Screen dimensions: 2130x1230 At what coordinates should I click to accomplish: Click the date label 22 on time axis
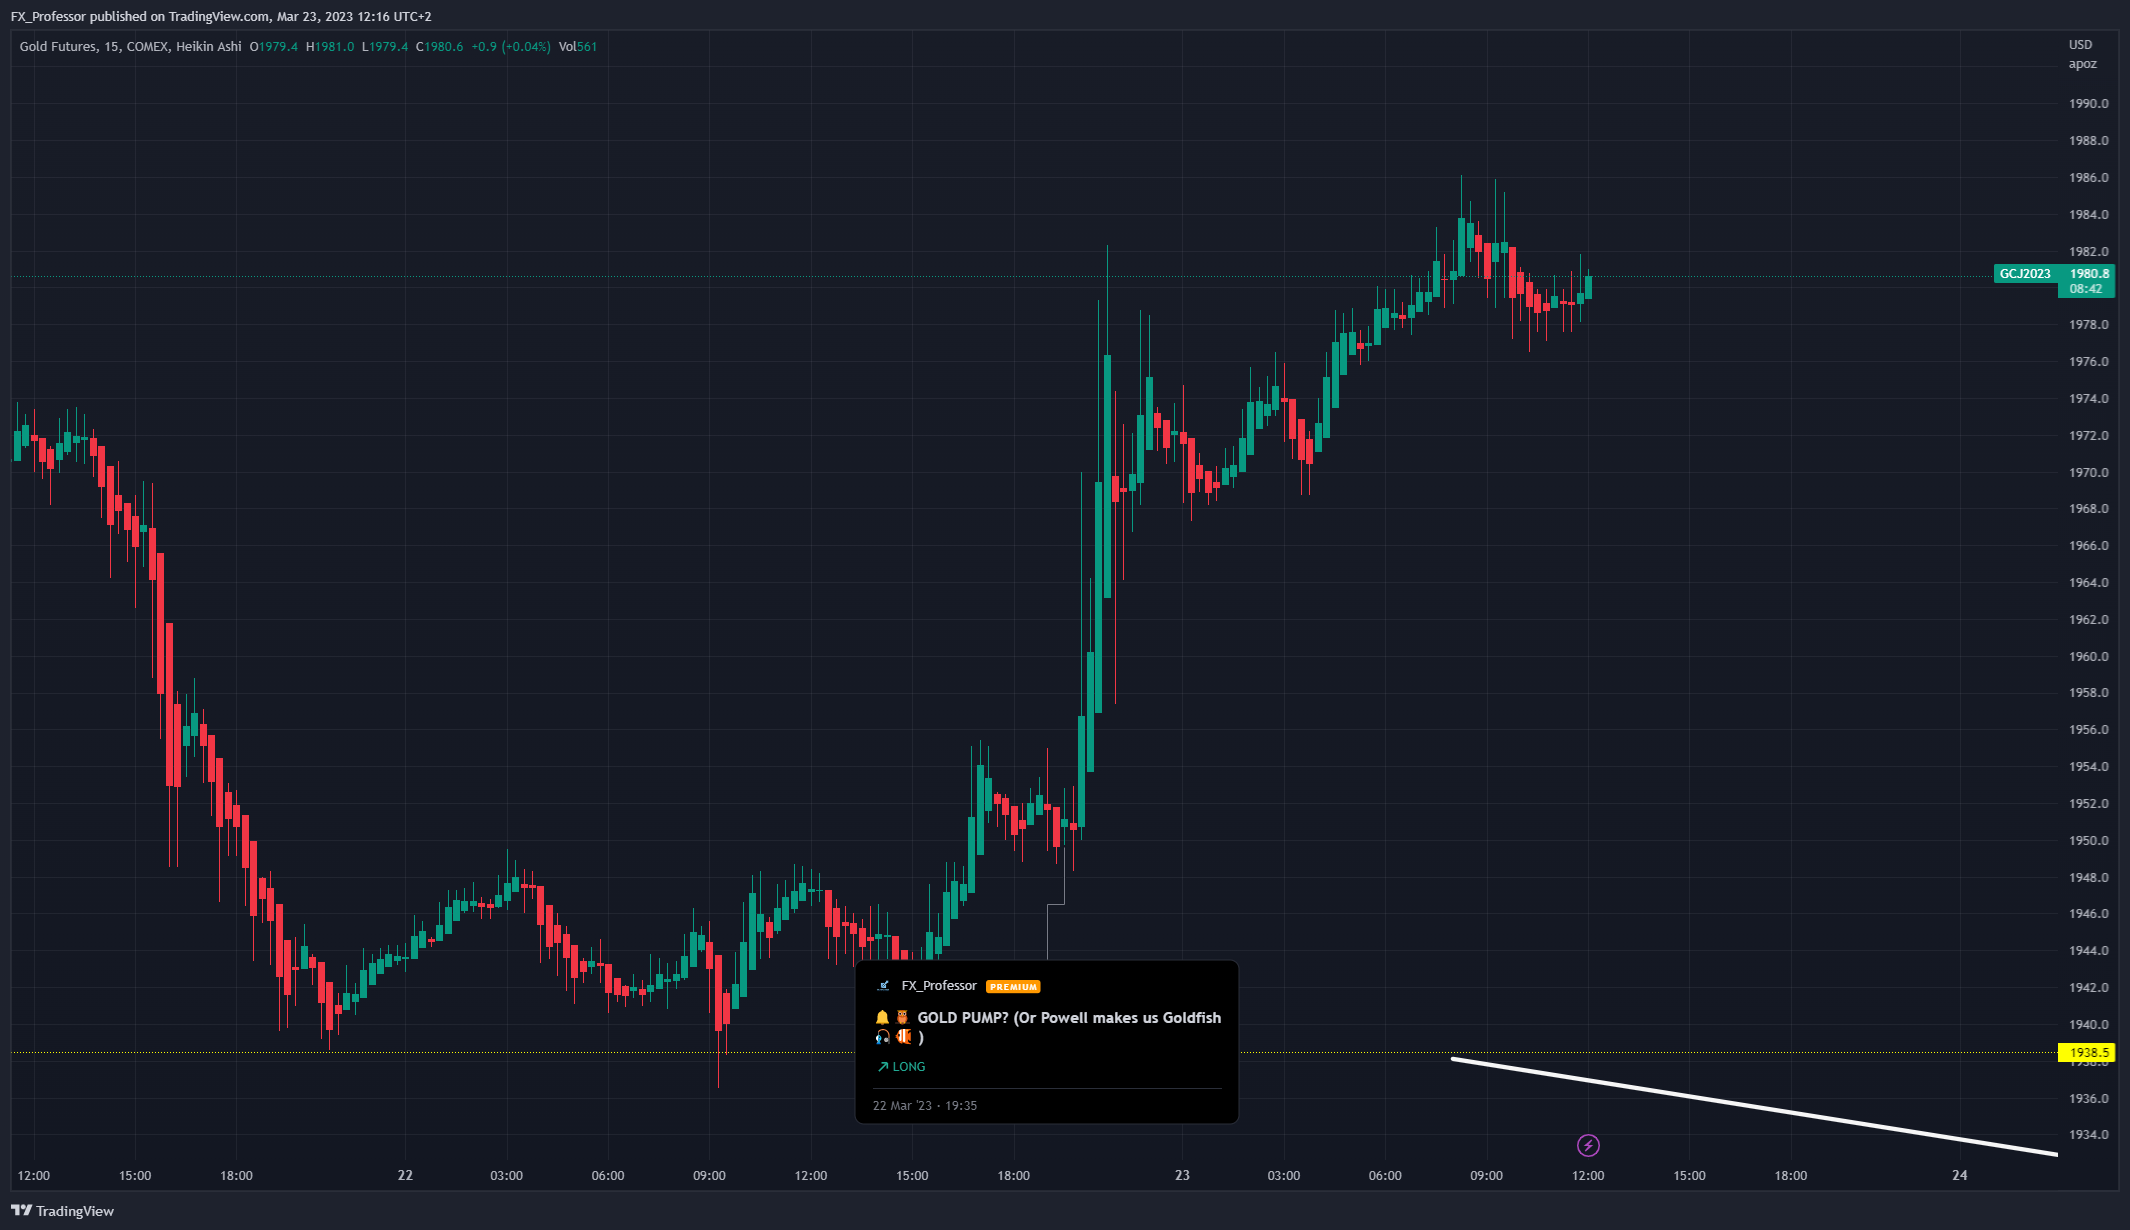point(405,1176)
